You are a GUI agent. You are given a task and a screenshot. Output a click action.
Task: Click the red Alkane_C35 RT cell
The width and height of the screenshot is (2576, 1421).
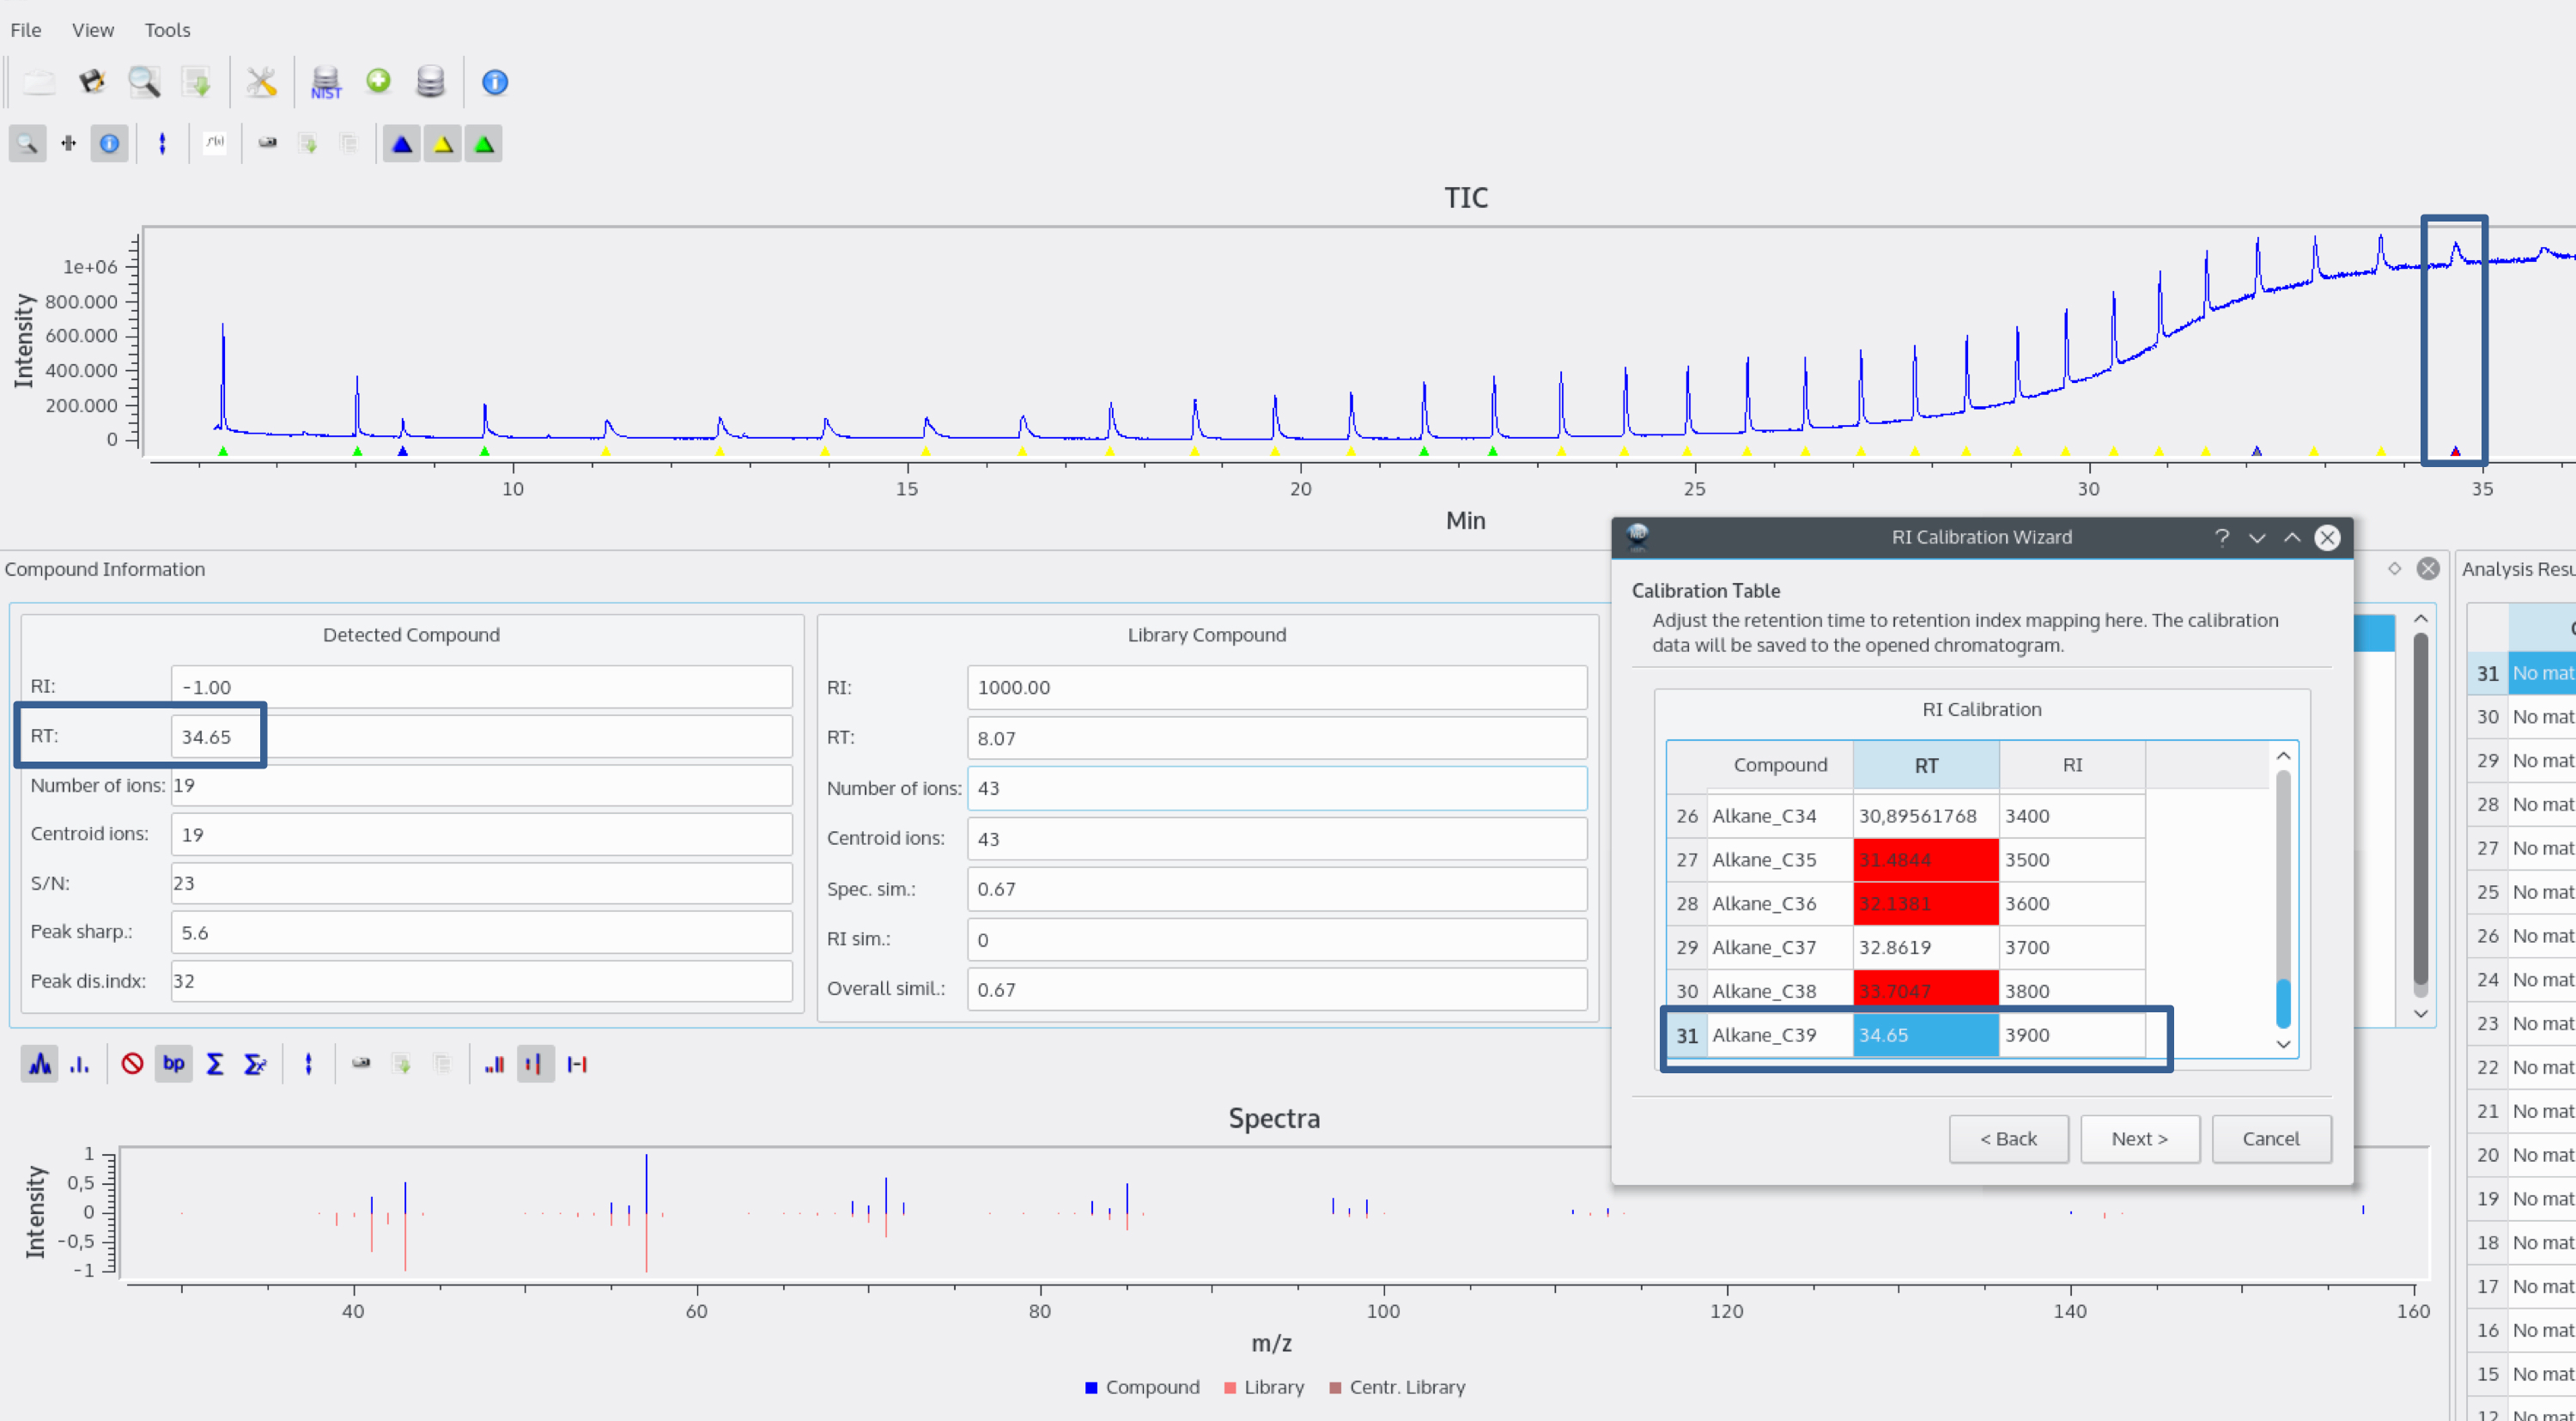1925,860
